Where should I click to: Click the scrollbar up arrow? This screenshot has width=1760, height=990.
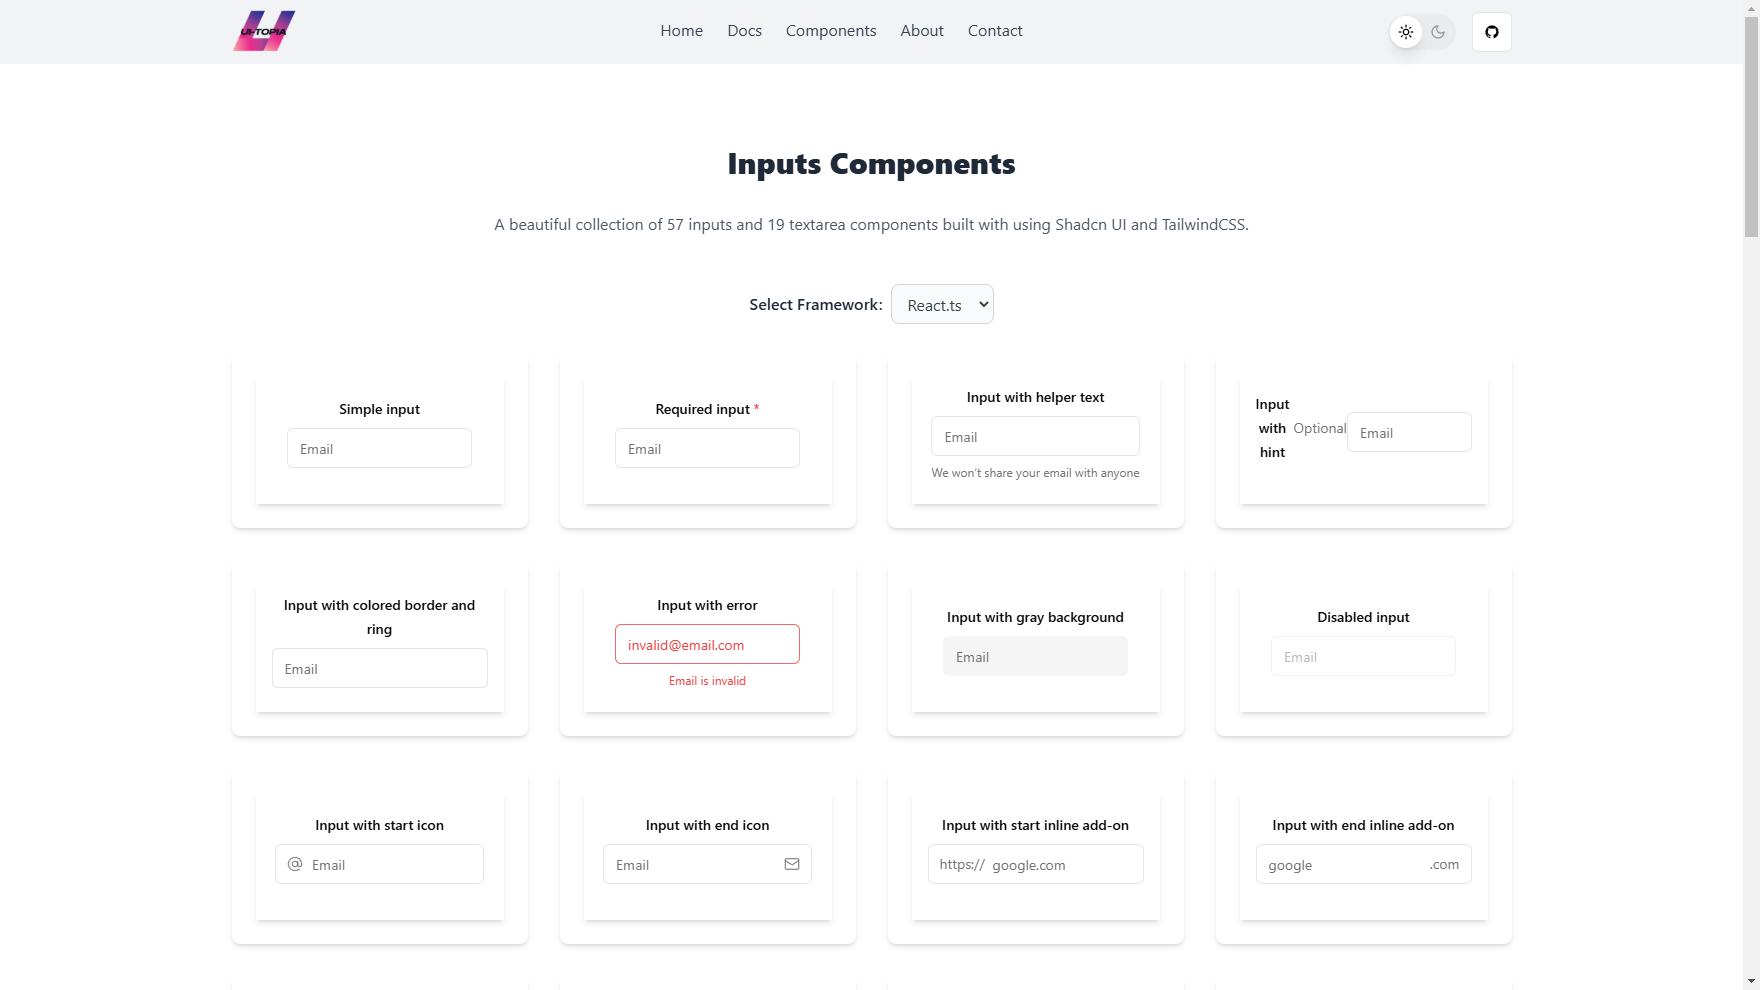(1751, 8)
